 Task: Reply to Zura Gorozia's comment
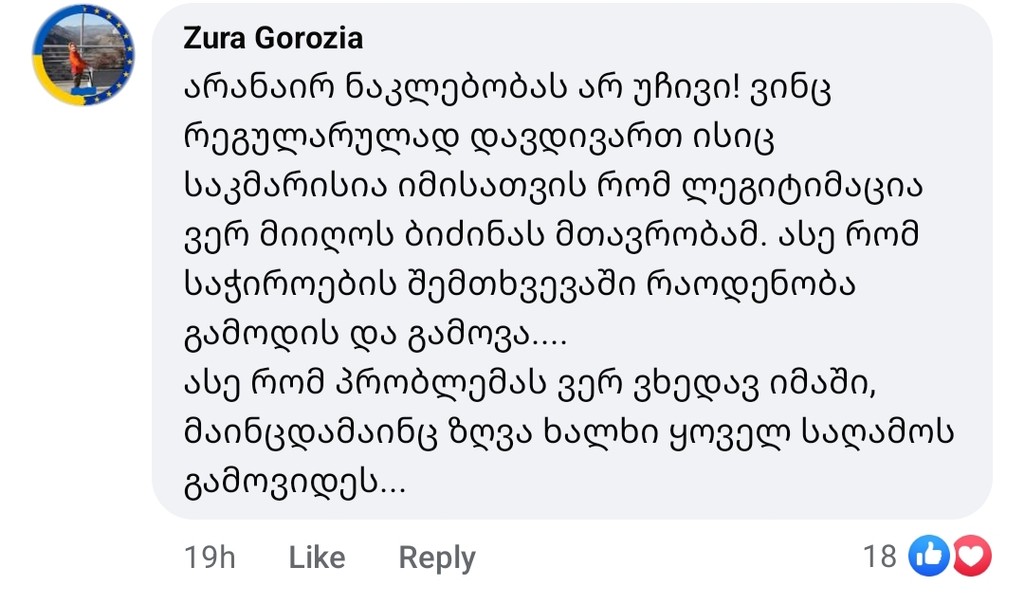437,557
